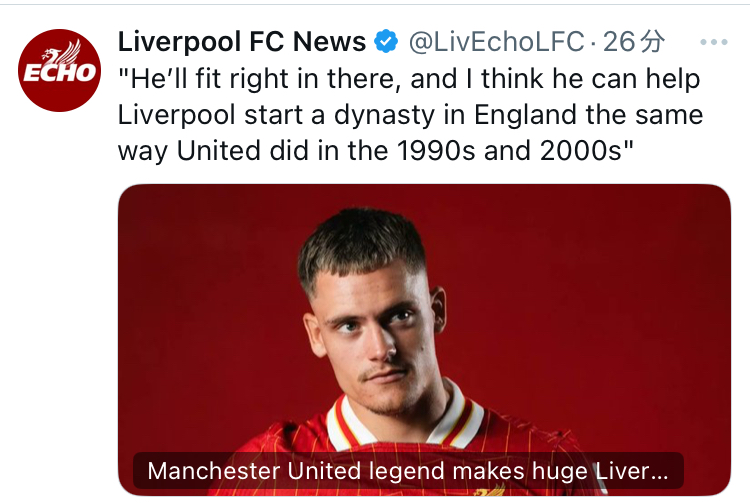Open the player photo link card
Image resolution: width=750 pixels, height=503 pixels.
424,339
